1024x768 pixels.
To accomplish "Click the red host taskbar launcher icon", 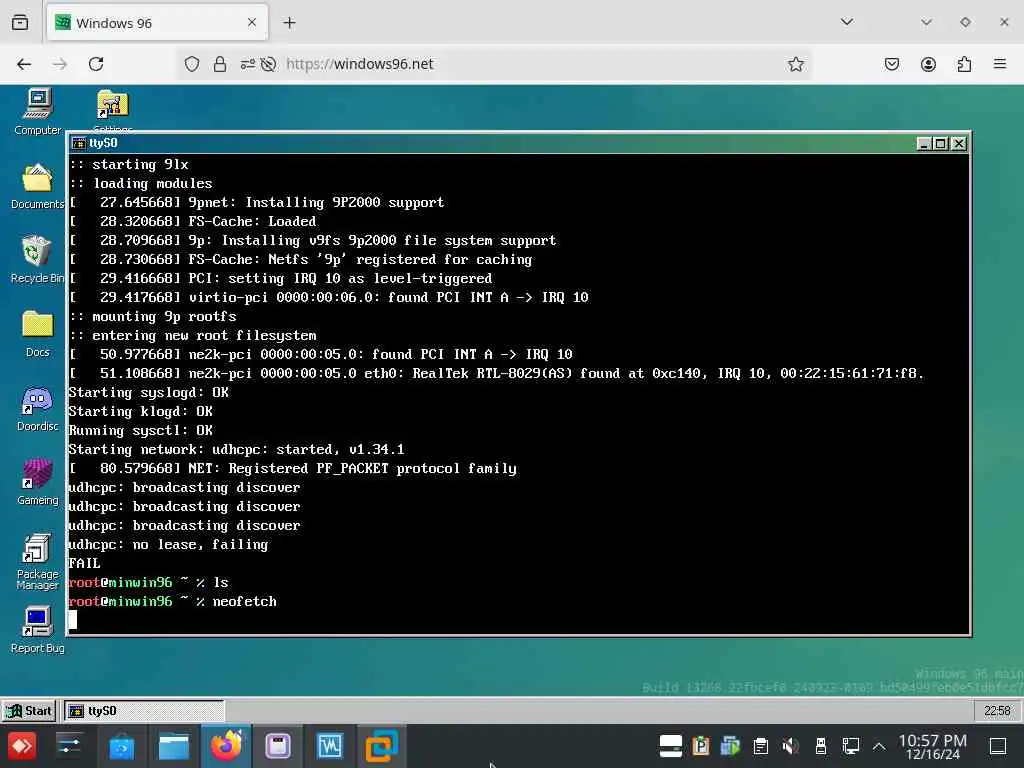I will click(22, 746).
